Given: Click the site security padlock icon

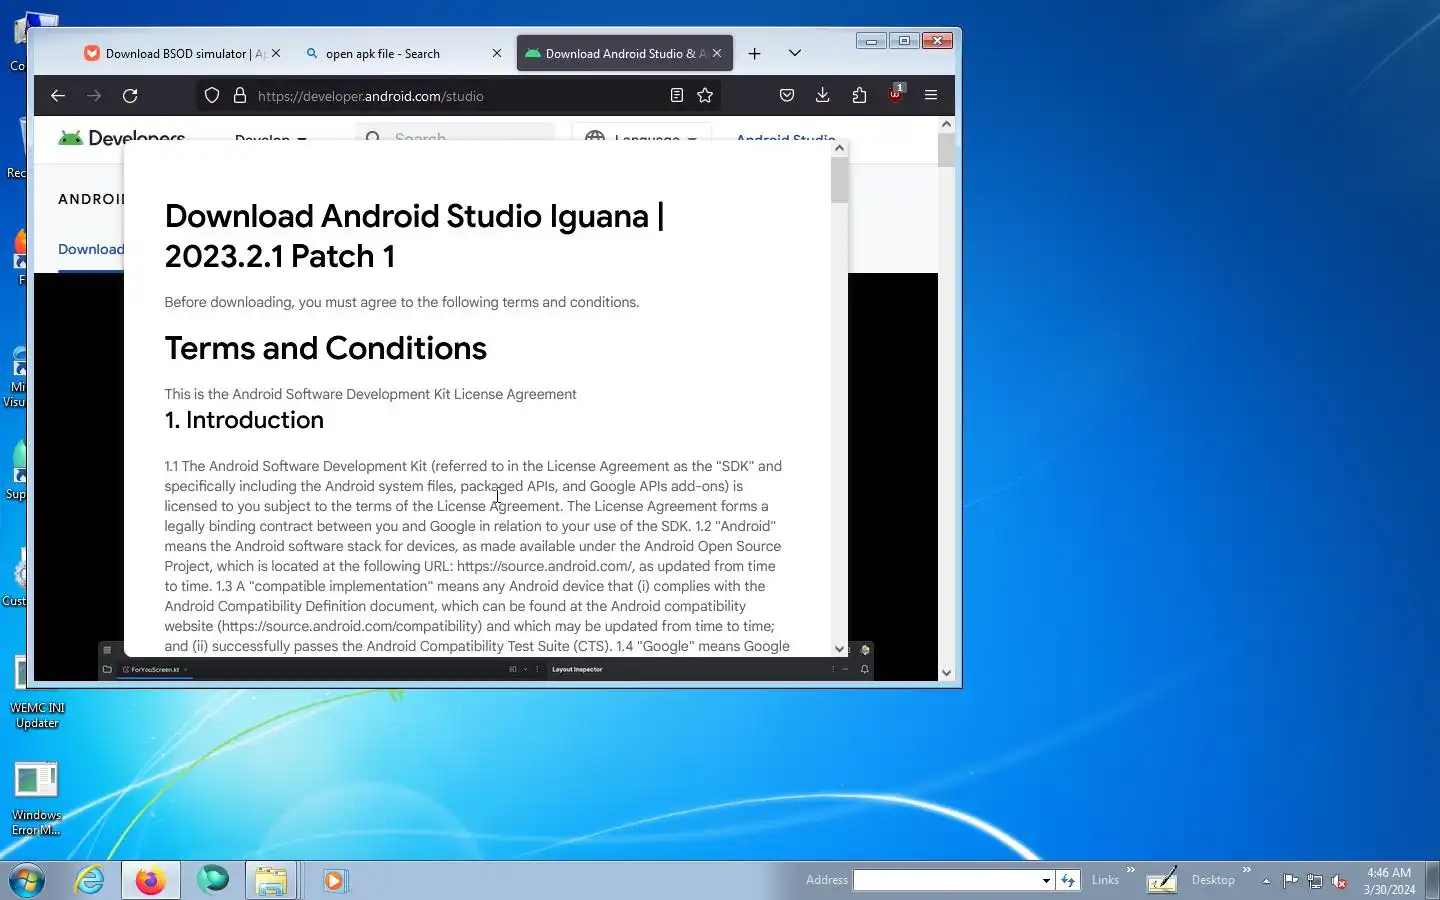Looking at the screenshot, I should (240, 96).
